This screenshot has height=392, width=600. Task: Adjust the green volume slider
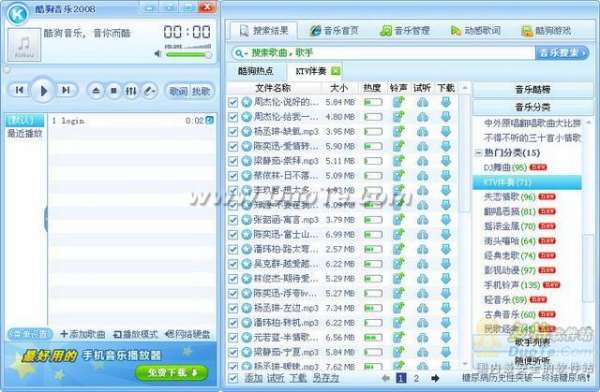pyautogui.click(x=188, y=54)
